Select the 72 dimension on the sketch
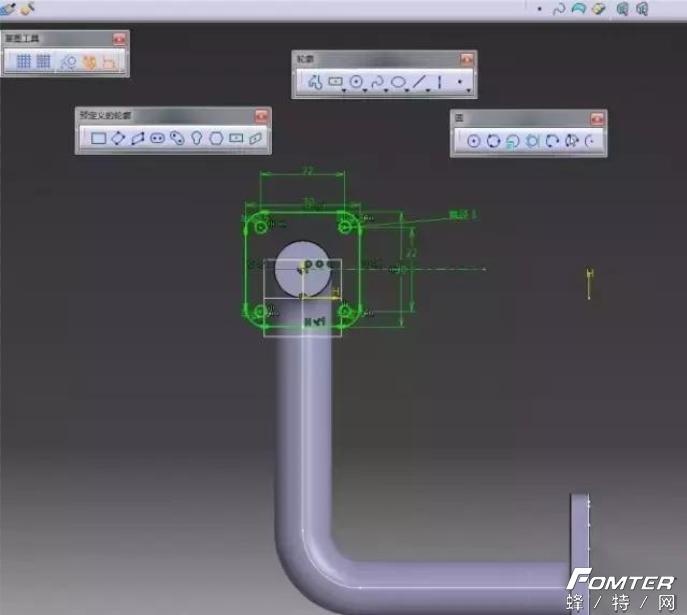Screen dimensions: 687x615 (308, 171)
